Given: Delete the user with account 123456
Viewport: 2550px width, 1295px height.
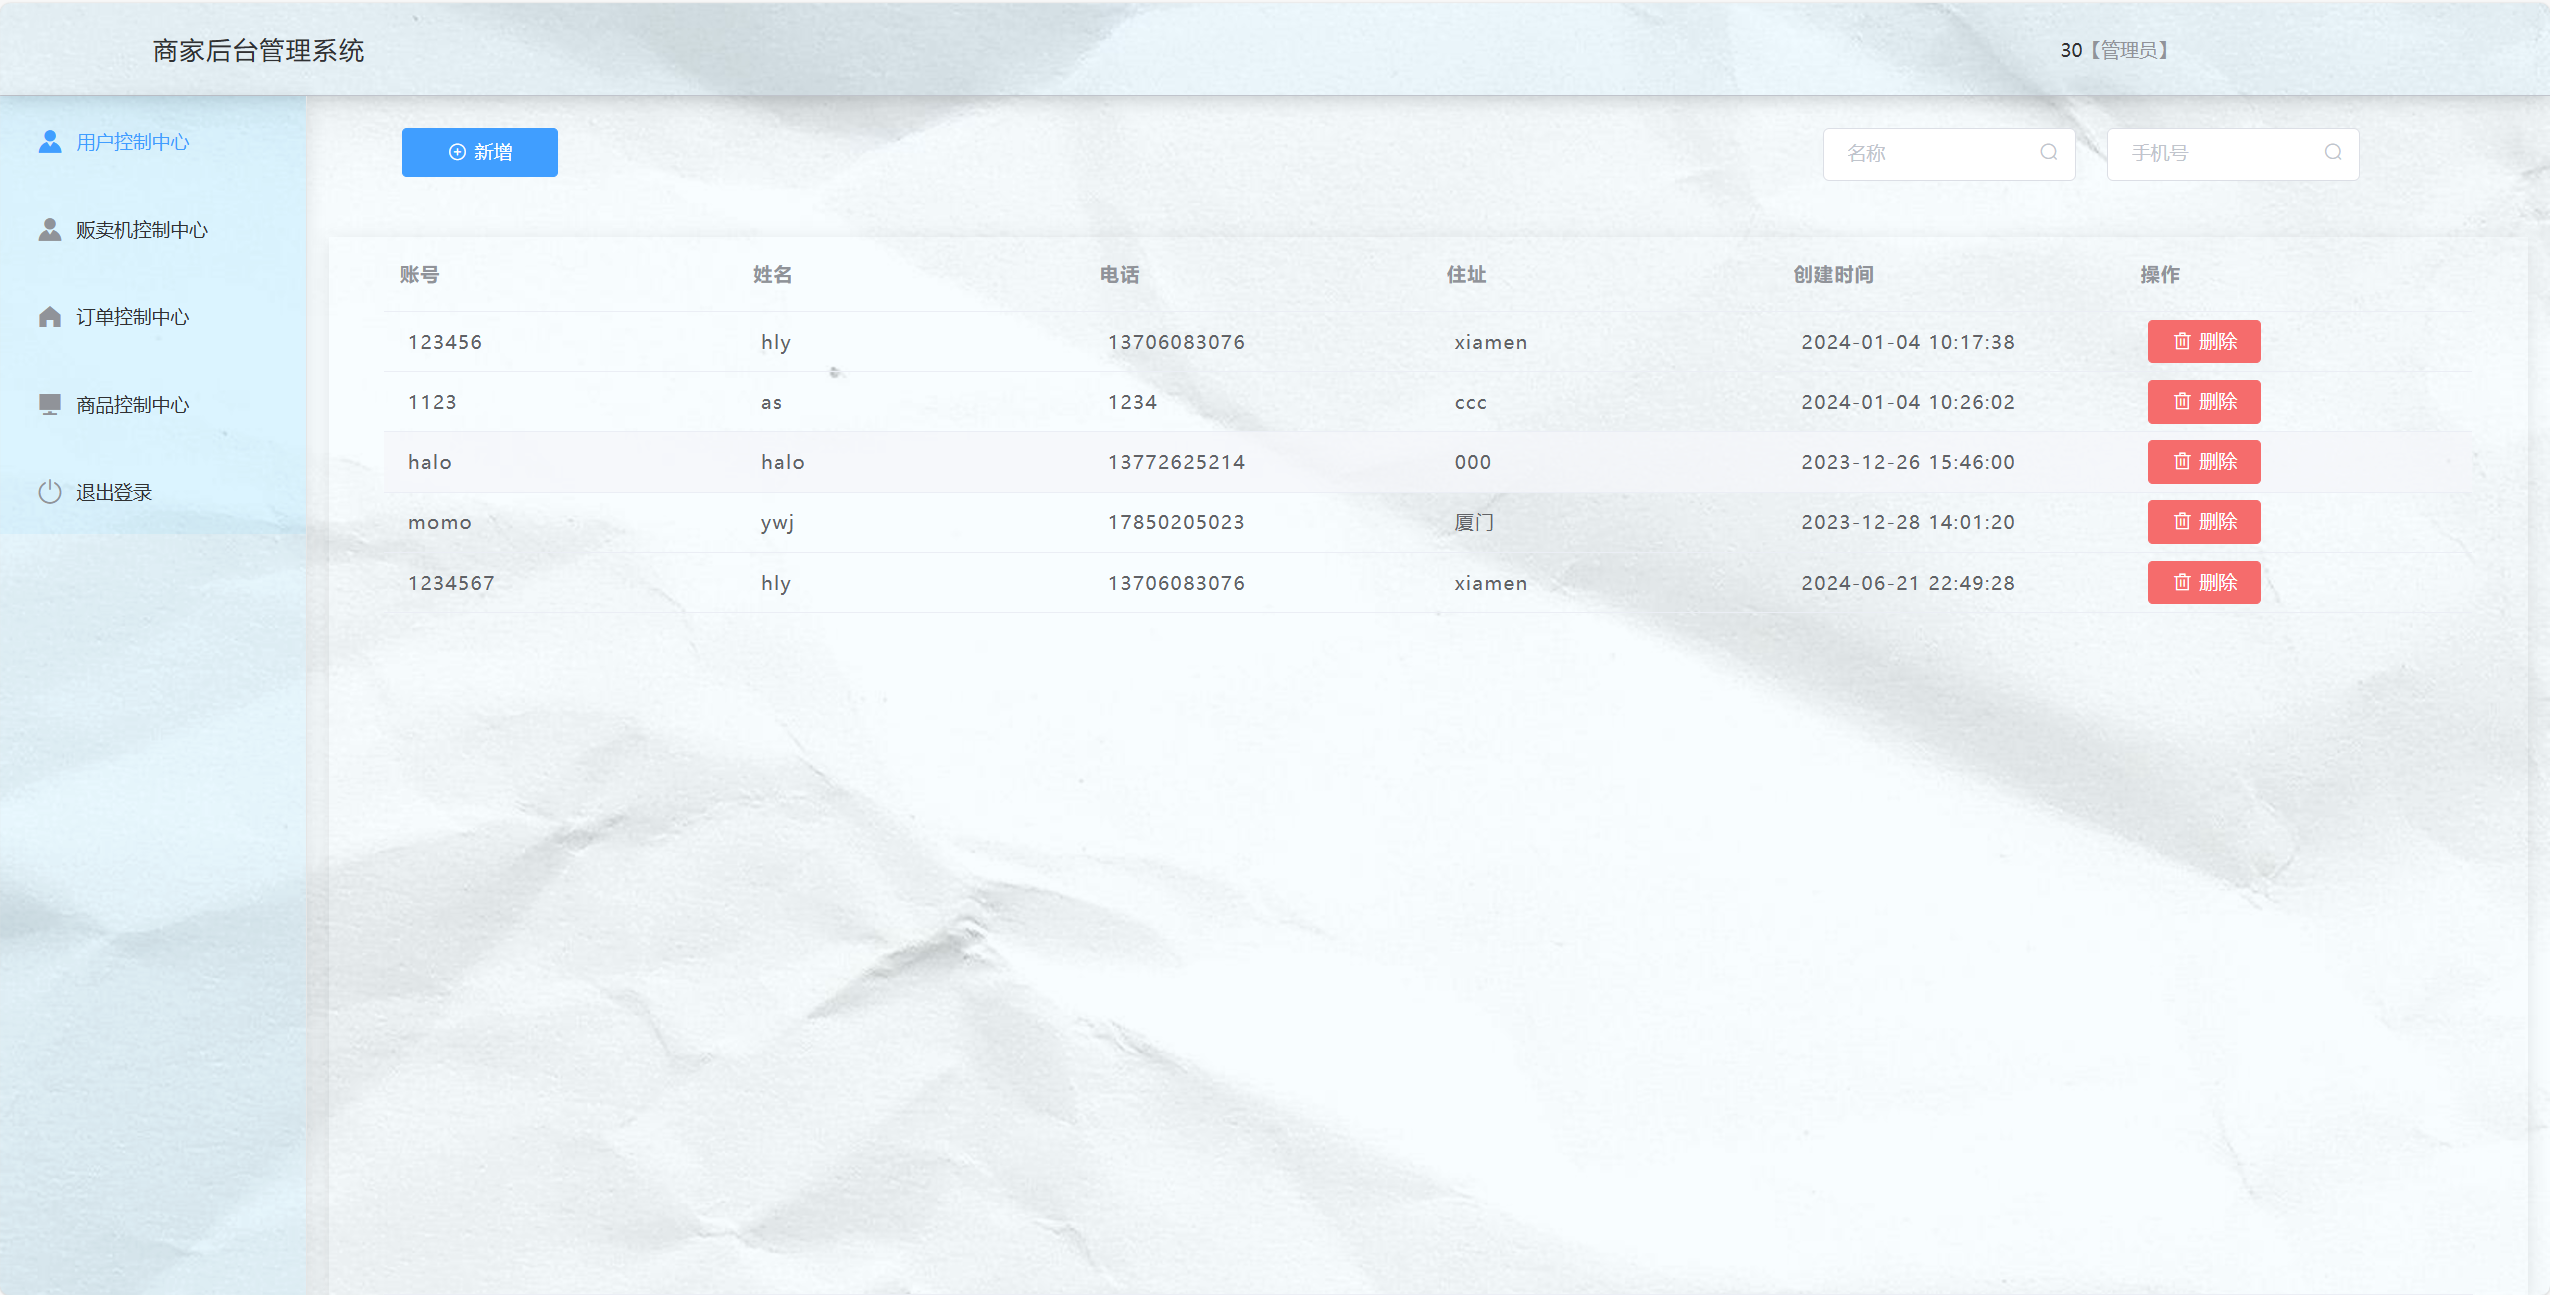Looking at the screenshot, I should point(2203,342).
